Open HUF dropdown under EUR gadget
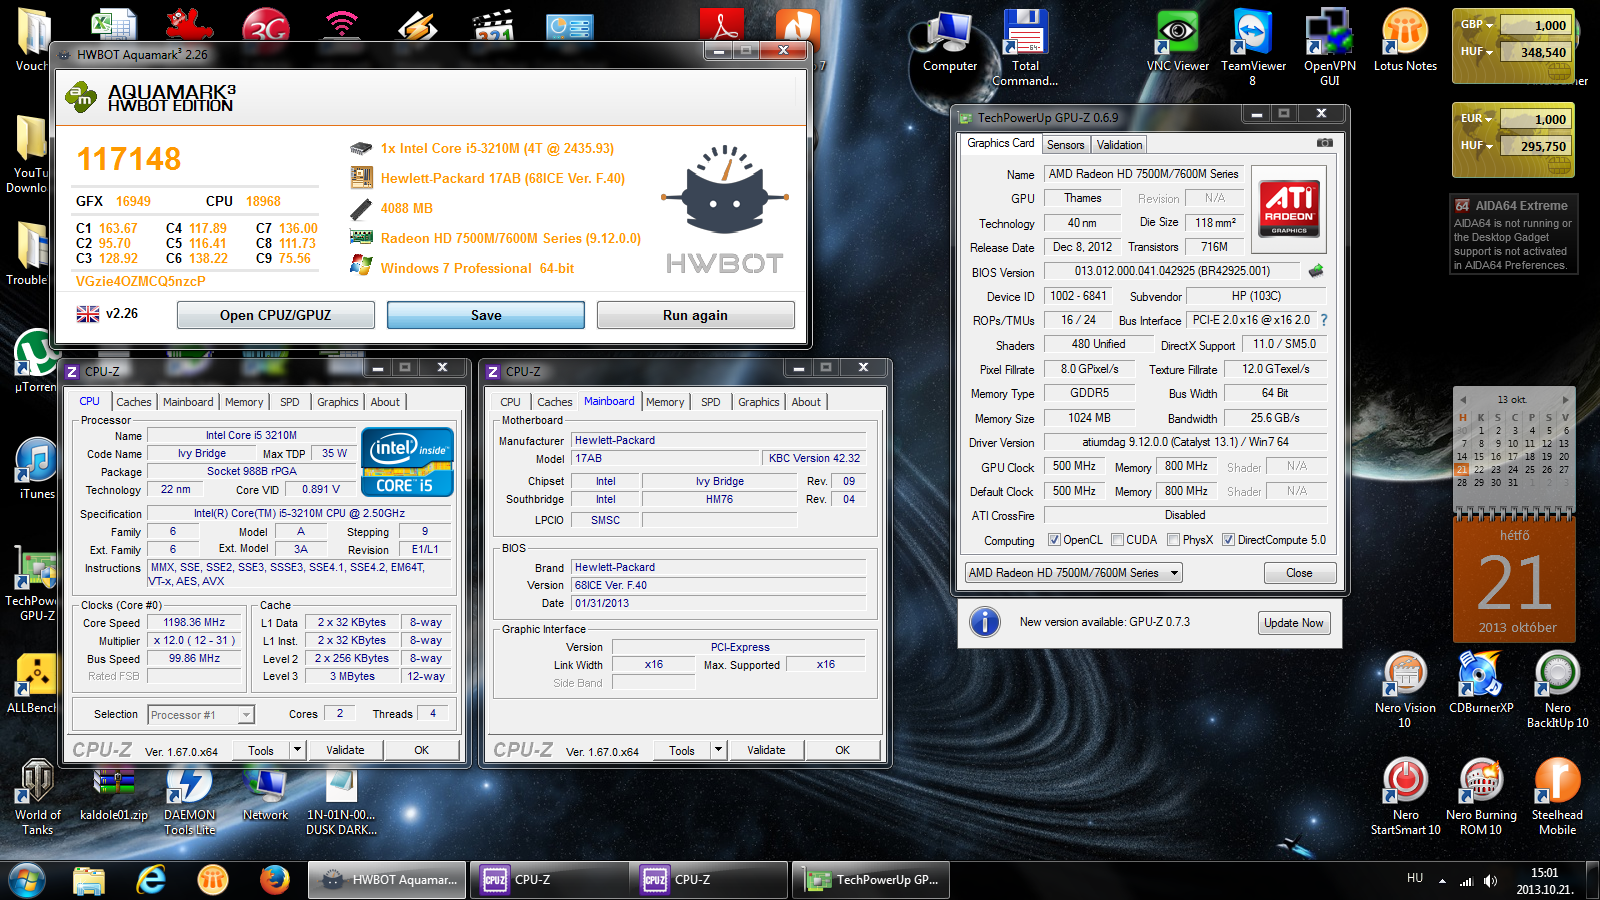1600x900 pixels. (1476, 145)
